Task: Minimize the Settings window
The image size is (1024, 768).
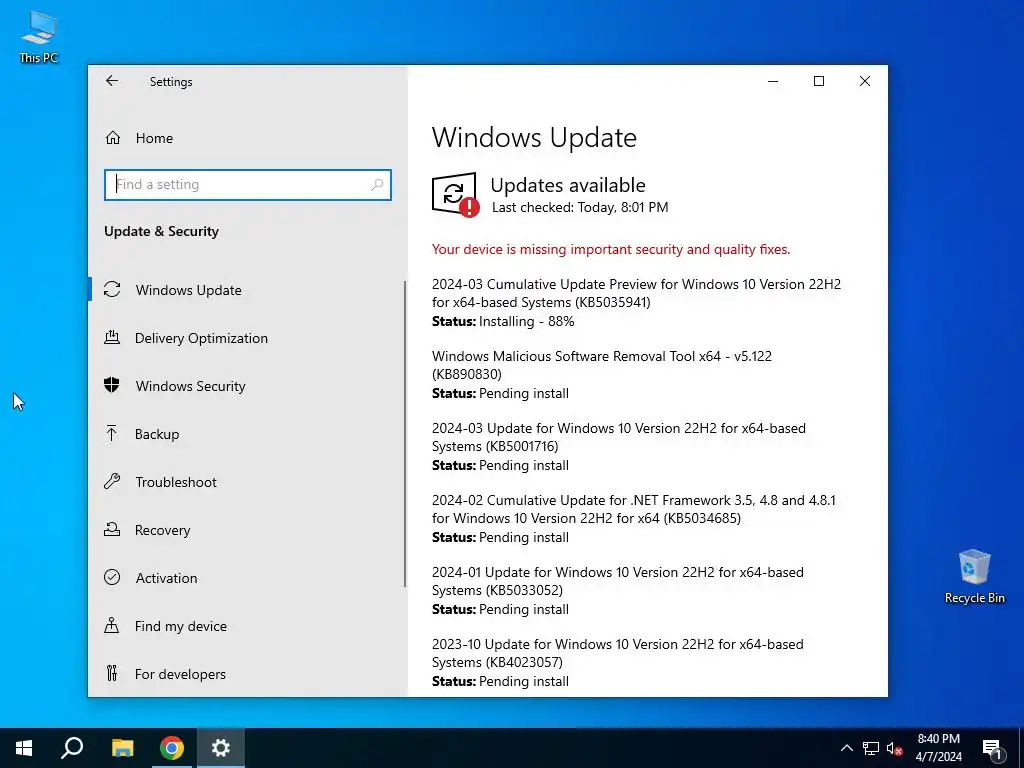Action: [773, 81]
